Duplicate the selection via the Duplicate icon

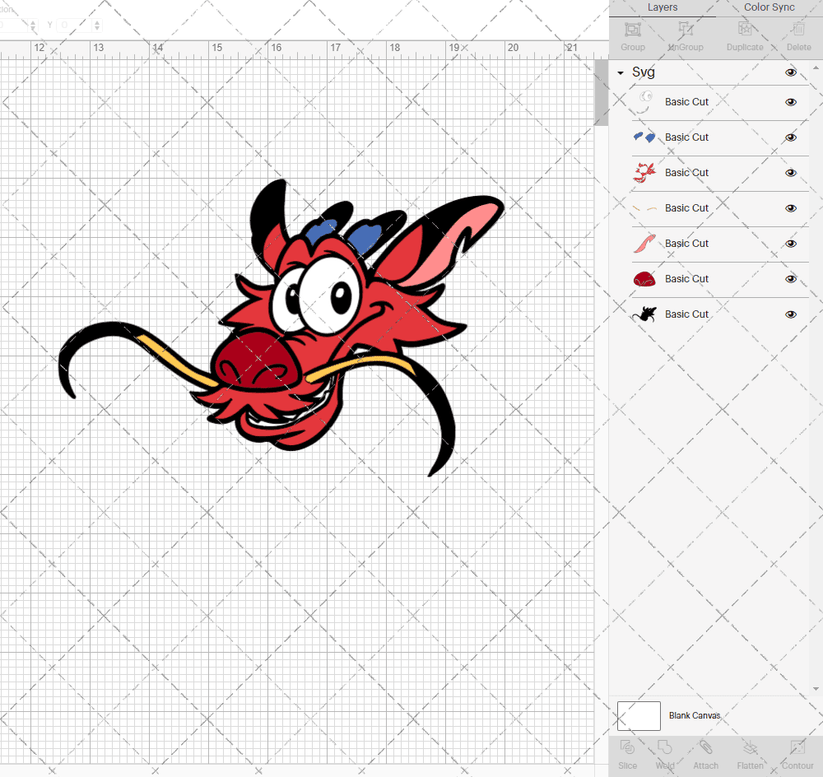pyautogui.click(x=745, y=40)
